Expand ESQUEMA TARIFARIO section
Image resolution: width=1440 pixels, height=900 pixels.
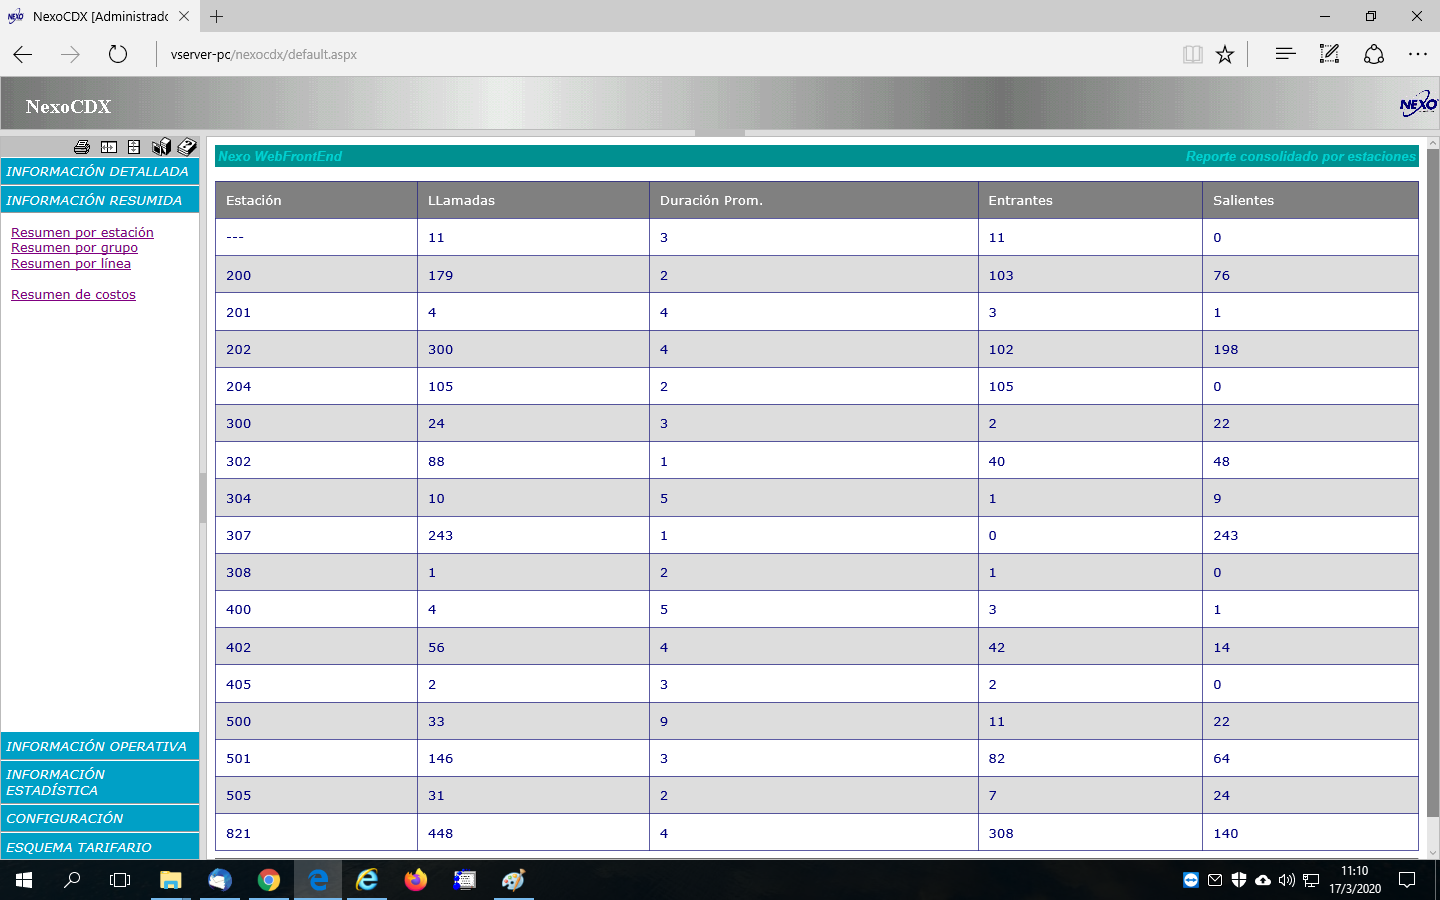click(x=100, y=847)
